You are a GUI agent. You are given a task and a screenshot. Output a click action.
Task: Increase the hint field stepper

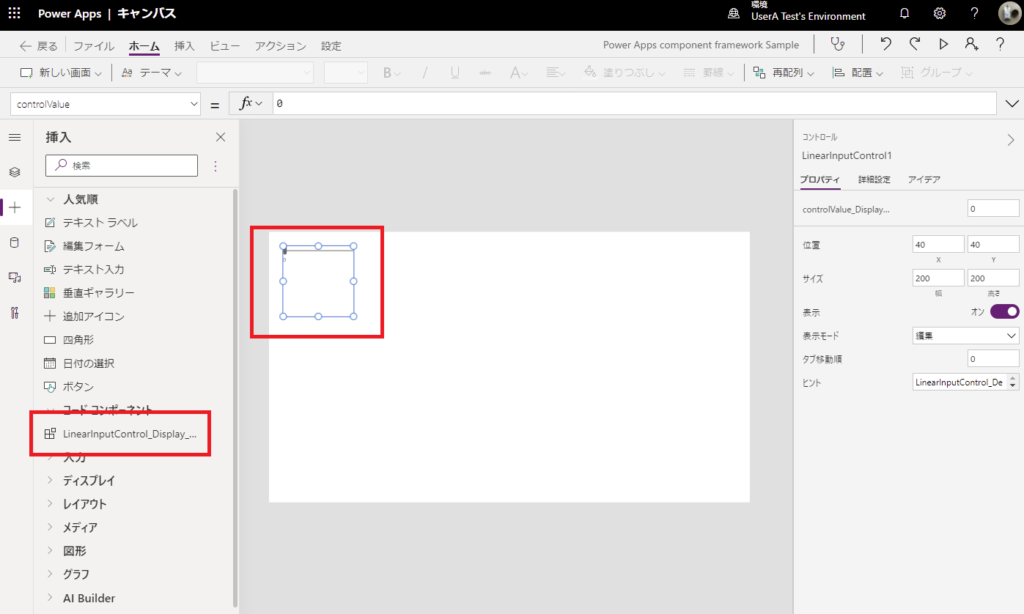pos(1013,378)
